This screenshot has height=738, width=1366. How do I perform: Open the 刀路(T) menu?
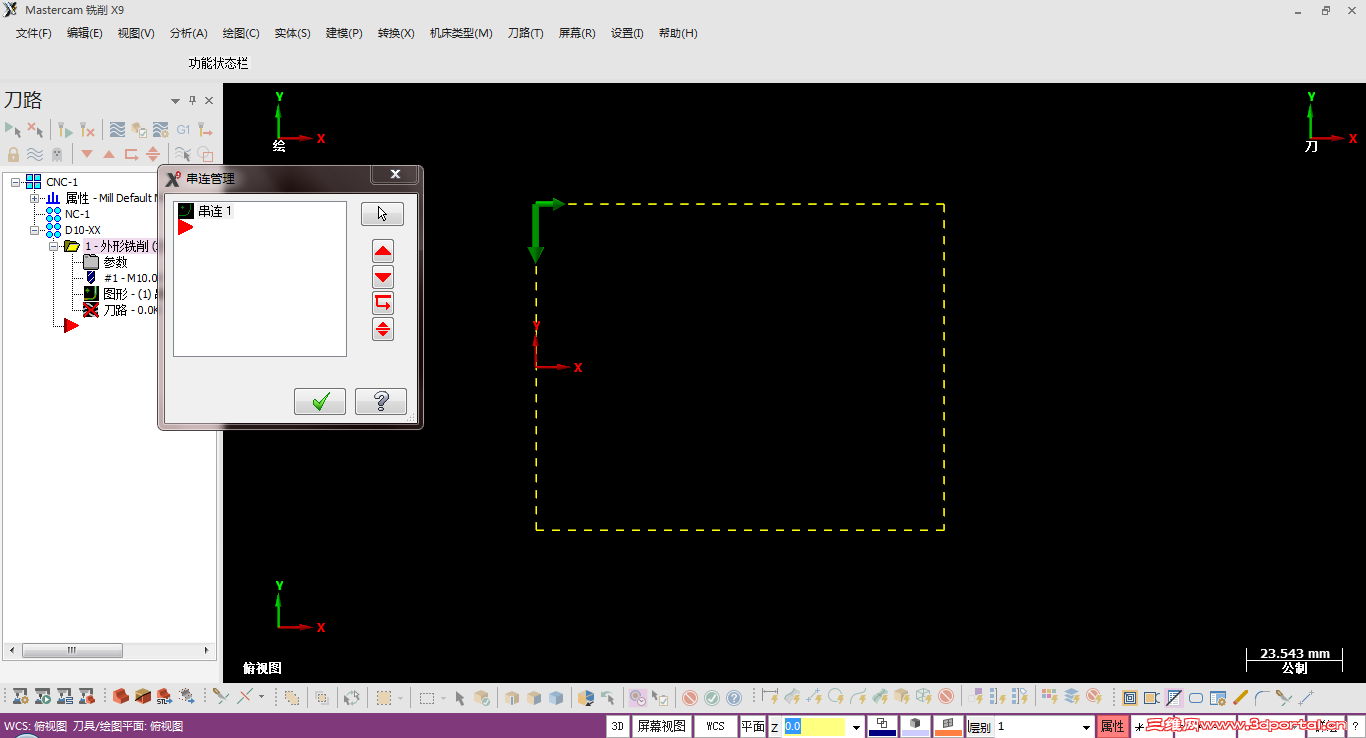(x=525, y=33)
